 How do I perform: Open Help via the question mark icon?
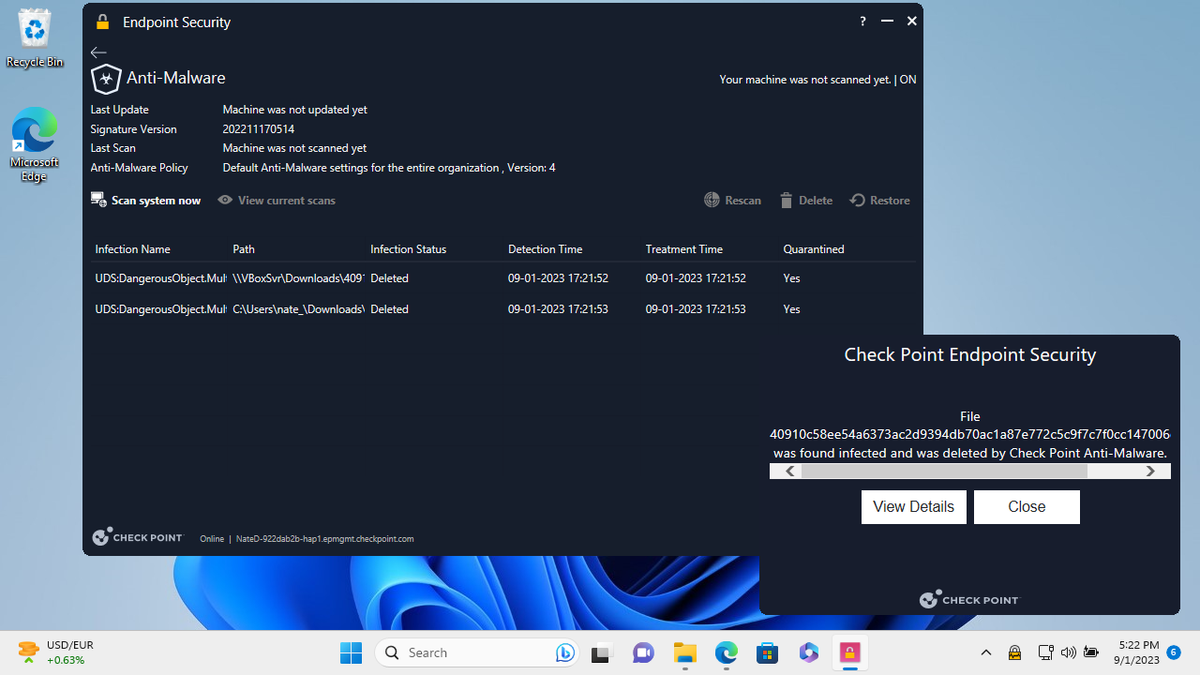point(862,20)
